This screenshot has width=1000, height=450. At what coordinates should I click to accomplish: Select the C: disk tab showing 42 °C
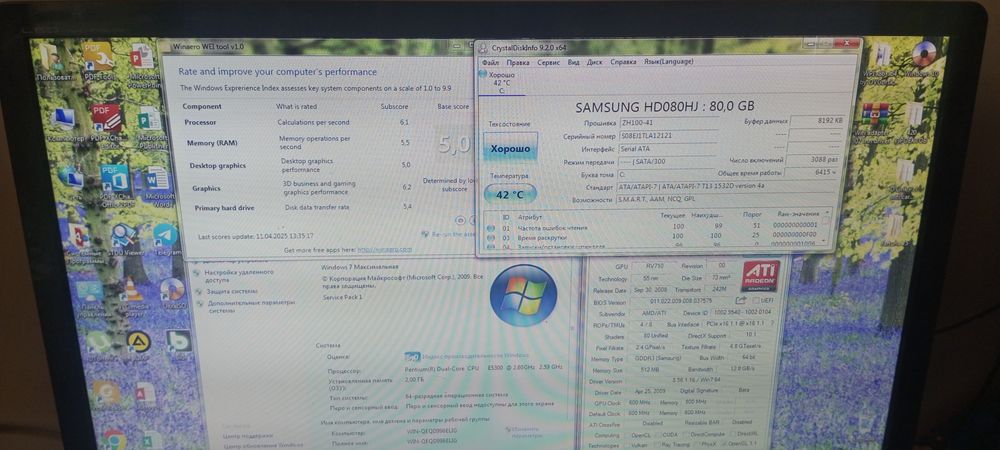coord(501,83)
